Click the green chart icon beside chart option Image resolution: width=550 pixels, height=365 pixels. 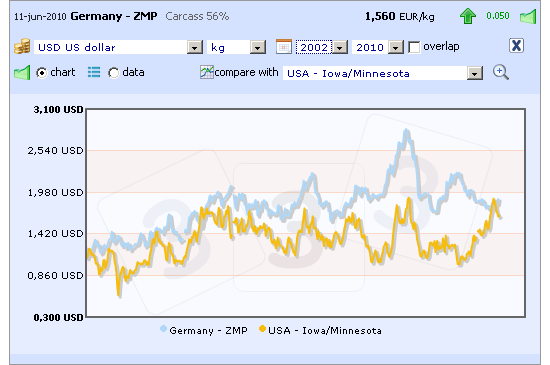coord(22,73)
